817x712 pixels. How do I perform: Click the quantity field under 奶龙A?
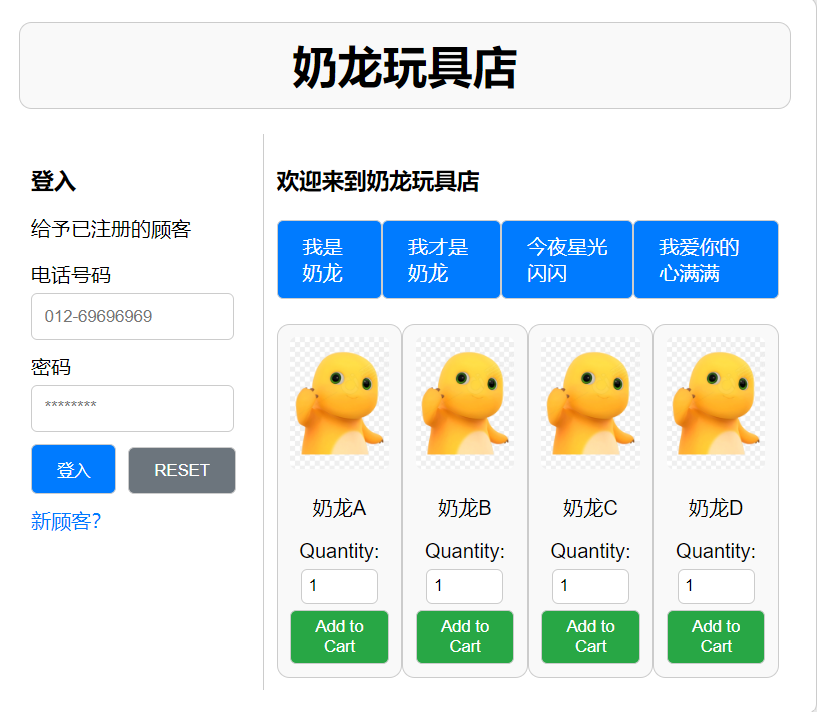[x=339, y=586]
